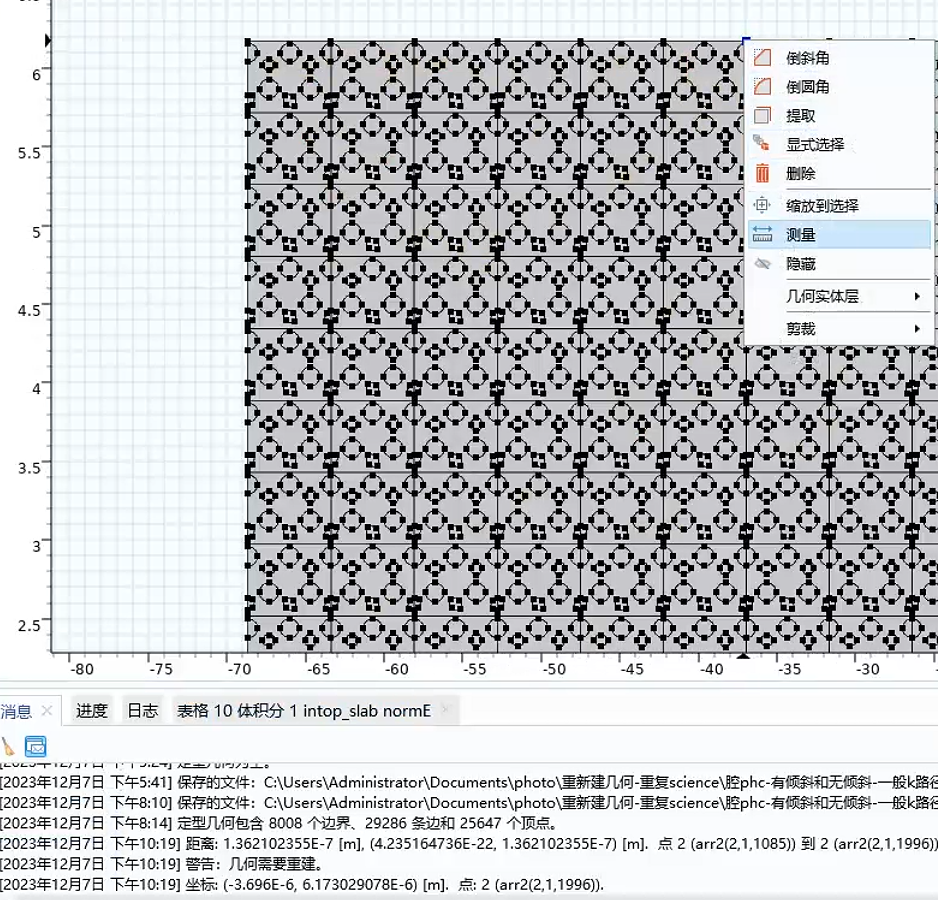
Task: Close the 表格 10 intop_slab normE tab
Action: tap(445, 709)
